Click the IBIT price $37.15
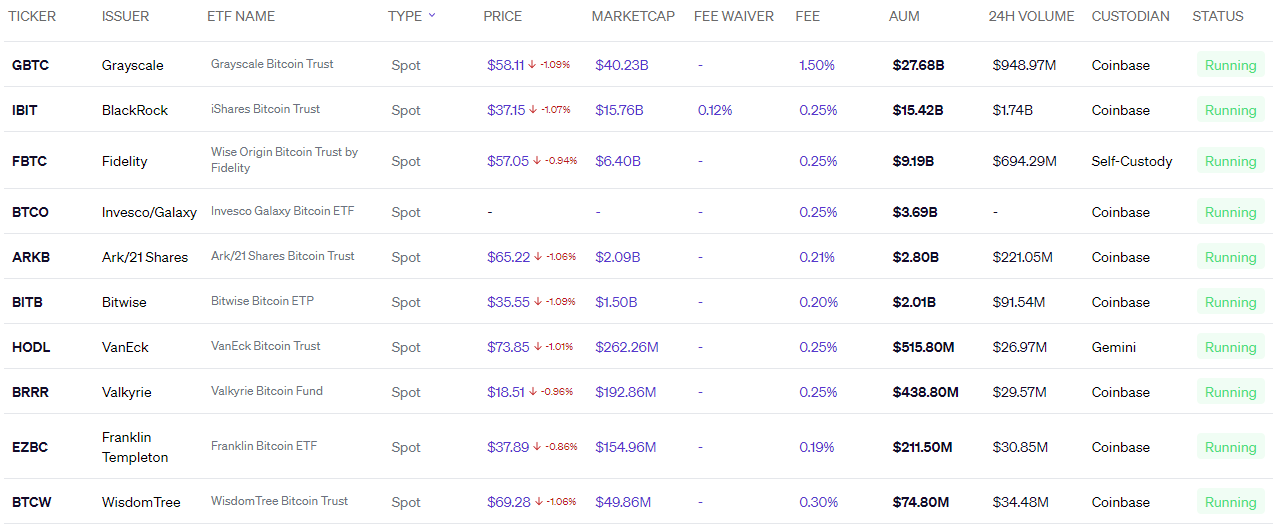Screen dimensions: 1275x530 tap(506, 110)
